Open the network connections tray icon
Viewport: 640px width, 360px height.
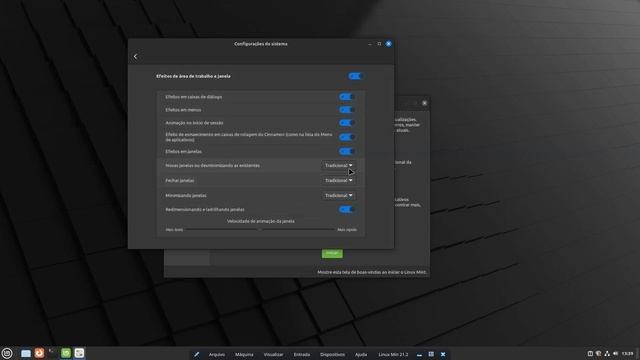point(607,353)
